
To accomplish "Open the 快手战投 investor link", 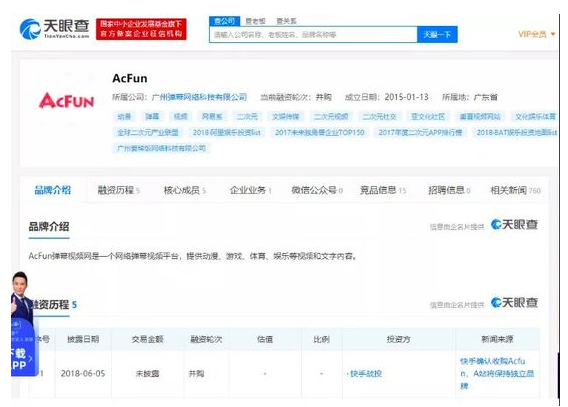I will click(365, 374).
